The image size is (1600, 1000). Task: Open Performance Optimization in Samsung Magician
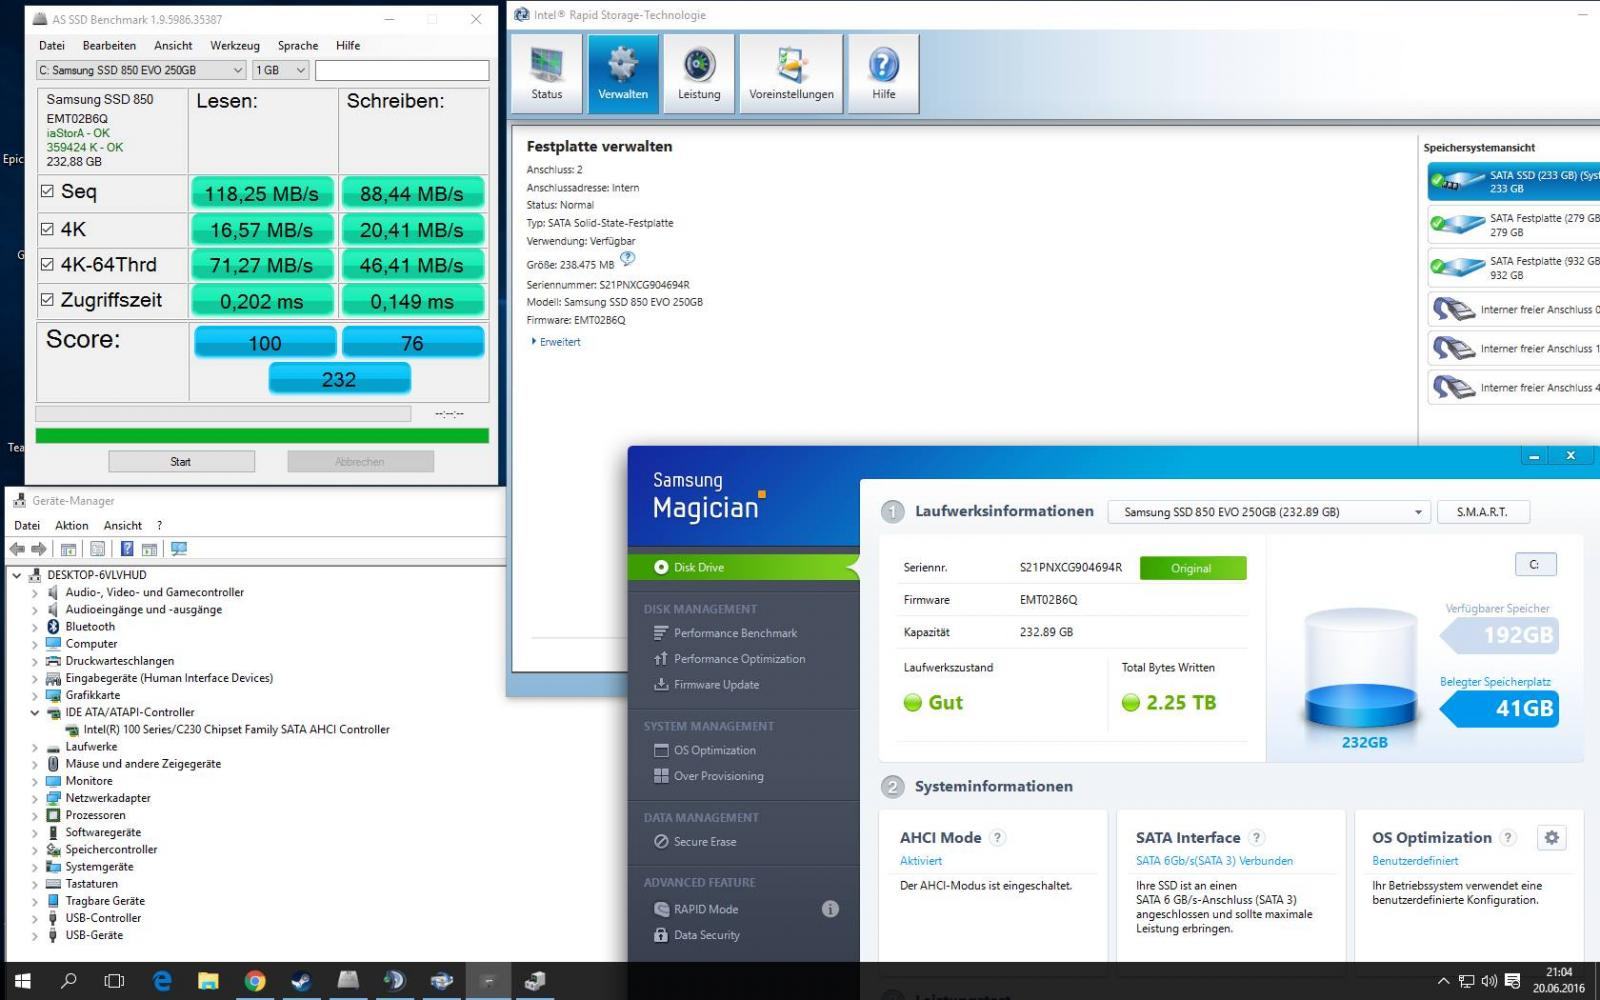[730, 659]
